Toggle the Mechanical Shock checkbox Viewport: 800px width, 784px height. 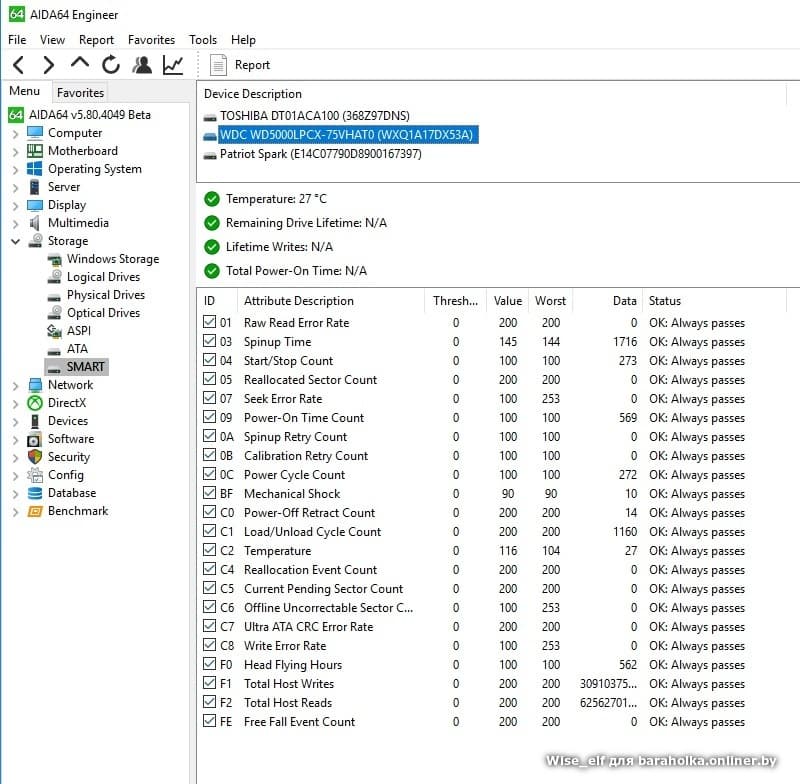click(209, 493)
